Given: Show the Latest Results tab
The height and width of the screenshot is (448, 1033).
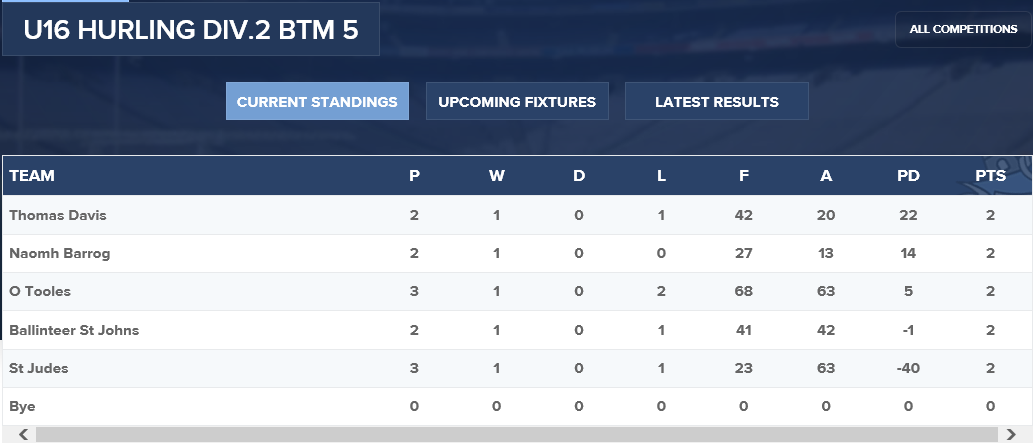Looking at the screenshot, I should (716, 101).
